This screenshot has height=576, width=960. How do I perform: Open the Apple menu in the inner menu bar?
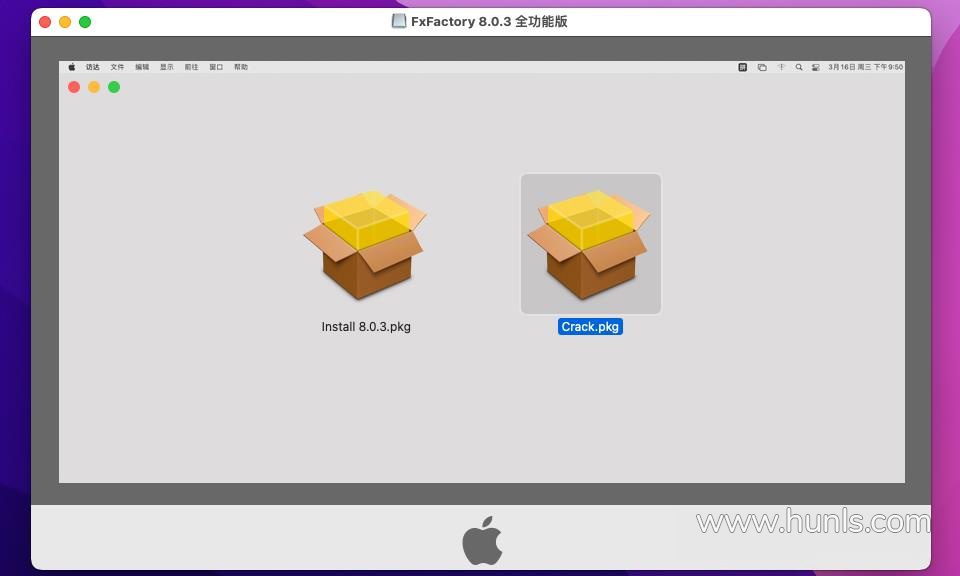[x=72, y=67]
